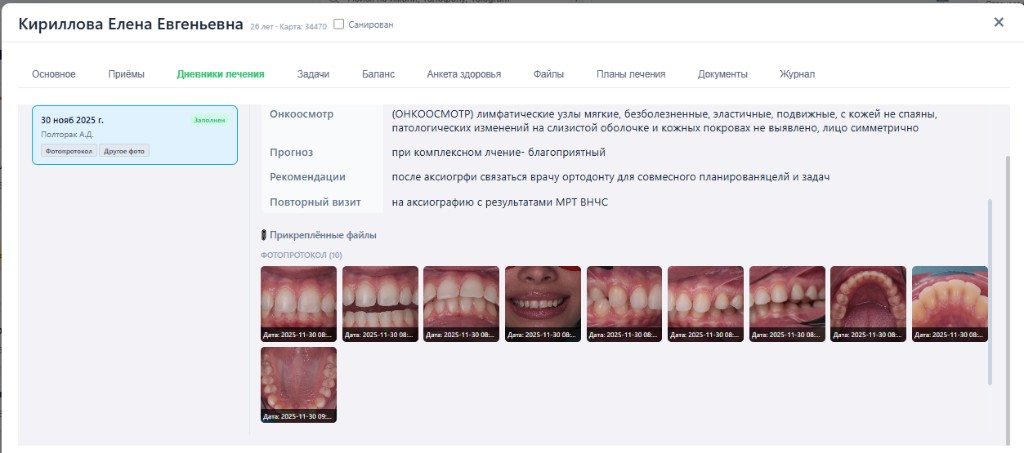Viewport: 1024px width, 453px height.
Task: Toggle the Санирован checkbox
Action: click(338, 24)
